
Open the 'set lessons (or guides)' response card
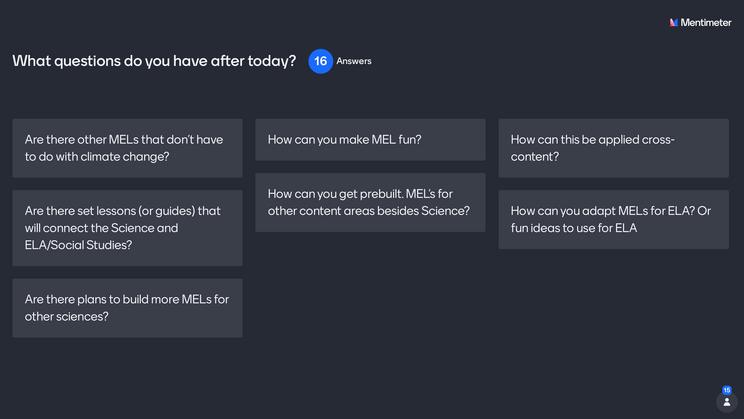127,228
